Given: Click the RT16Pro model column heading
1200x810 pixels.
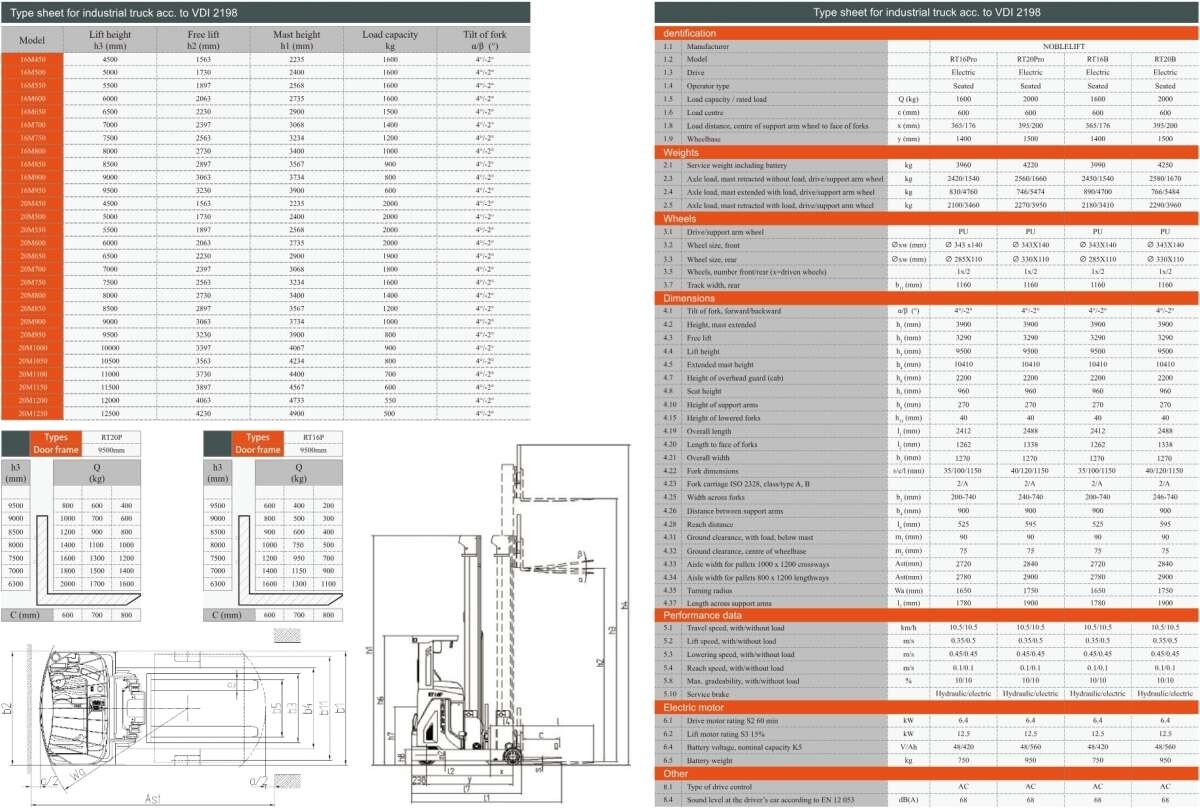Looking at the screenshot, I should click(x=963, y=59).
